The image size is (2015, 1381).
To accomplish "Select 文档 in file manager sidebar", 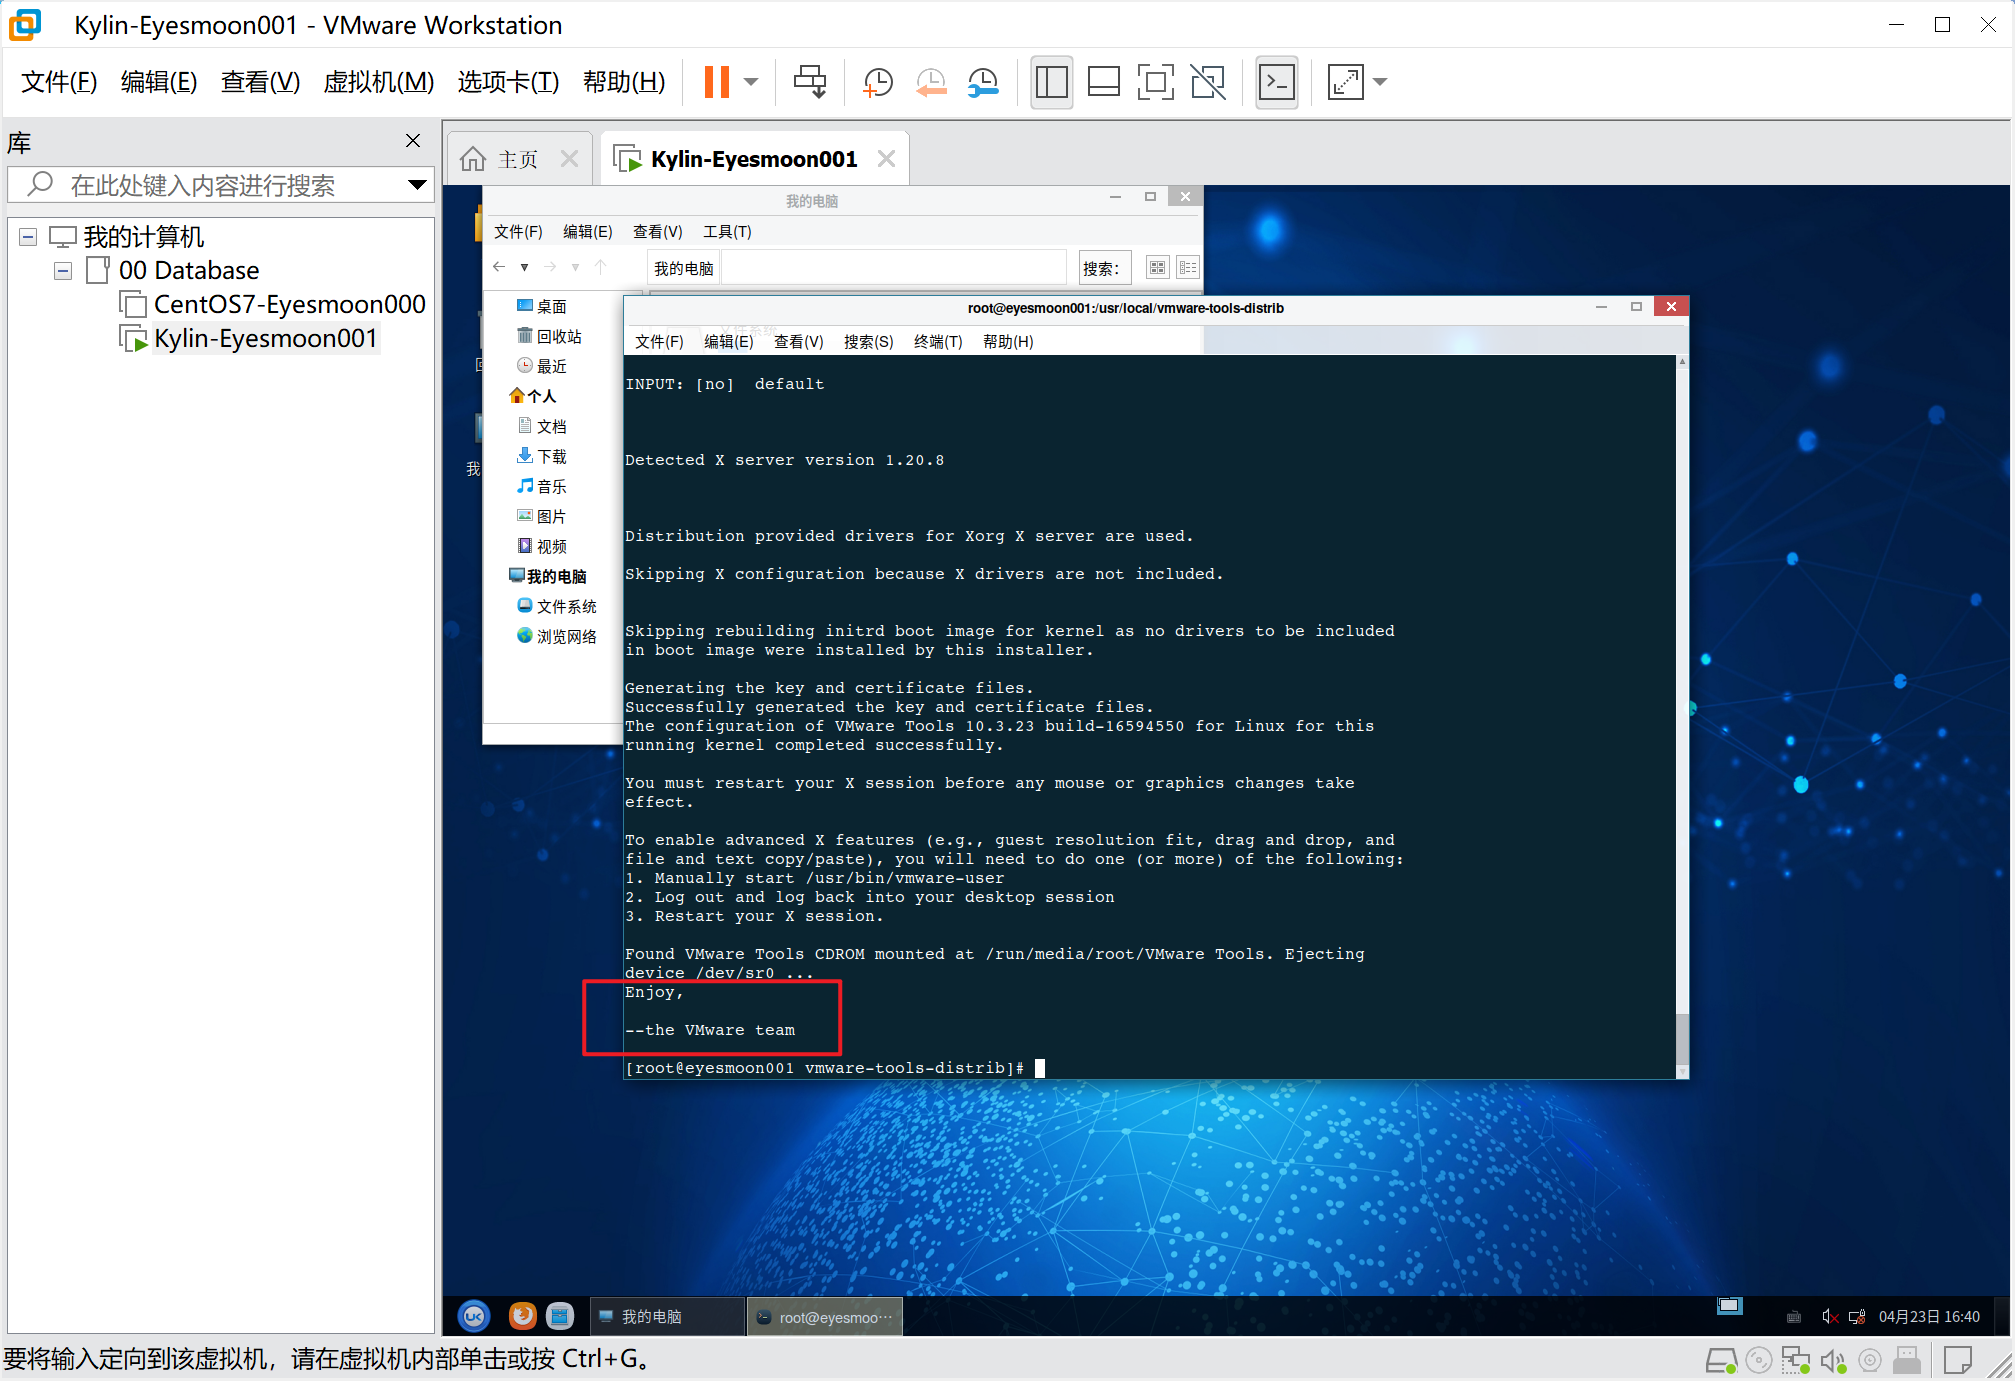I will 543,426.
